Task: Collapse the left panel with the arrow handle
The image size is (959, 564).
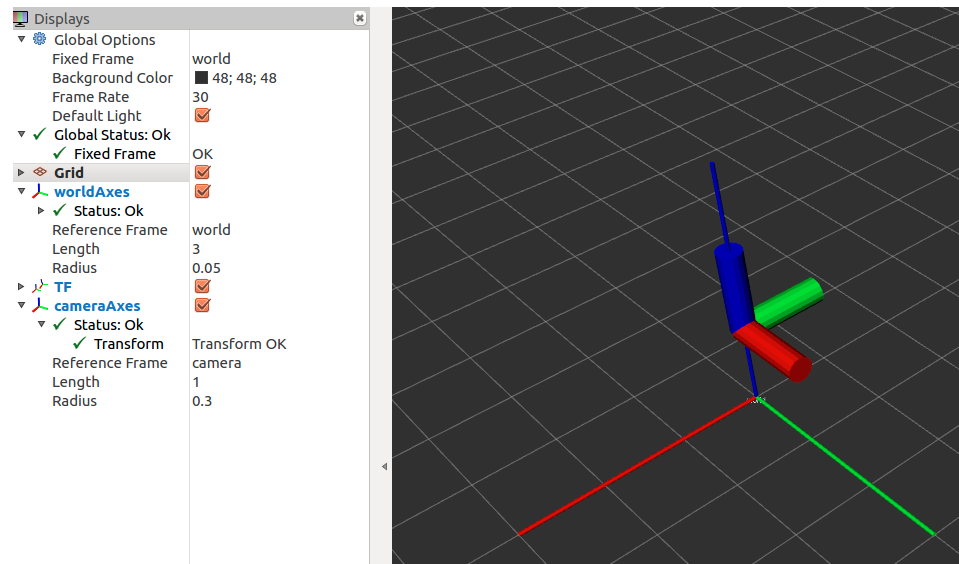Action: 384,466
